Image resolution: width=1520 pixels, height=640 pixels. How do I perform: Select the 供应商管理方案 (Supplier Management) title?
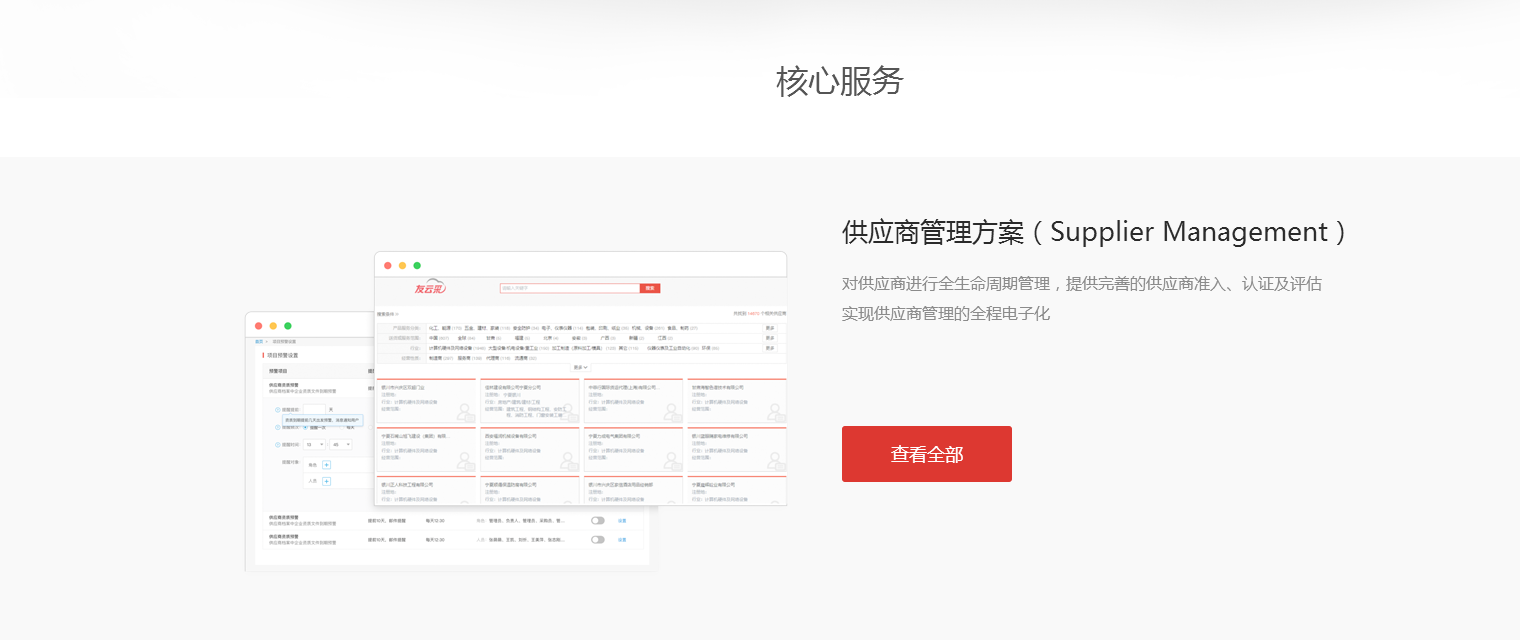coord(1096,232)
